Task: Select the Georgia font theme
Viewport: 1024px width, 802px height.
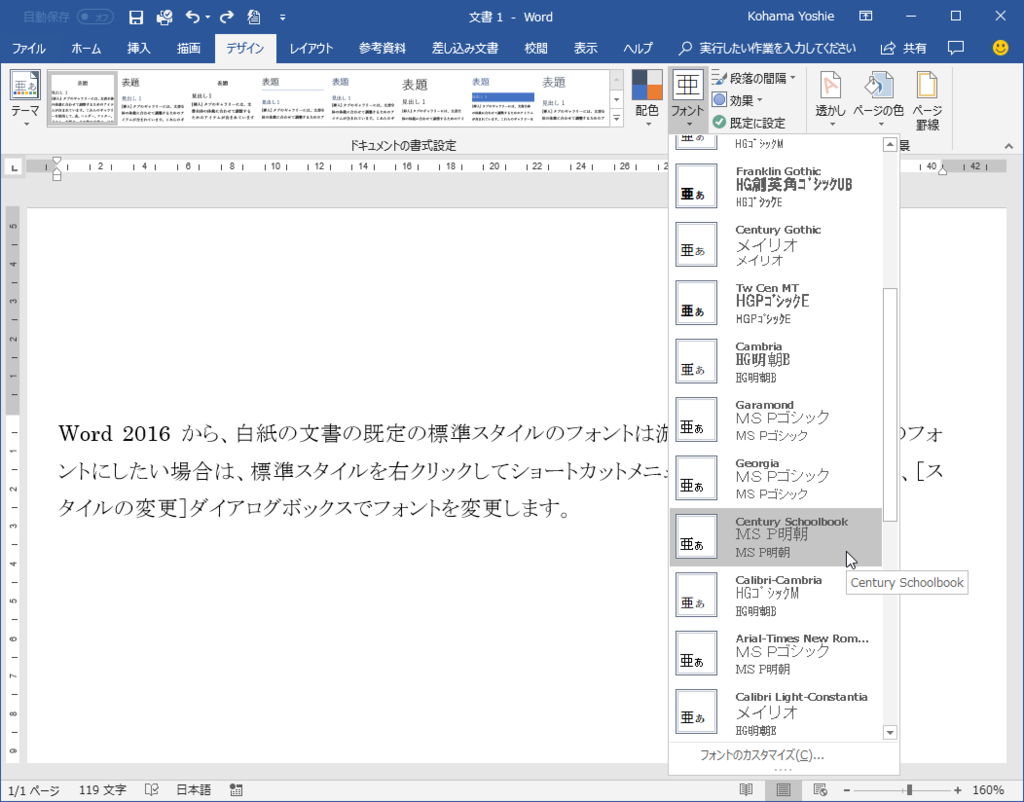Action: [776, 478]
